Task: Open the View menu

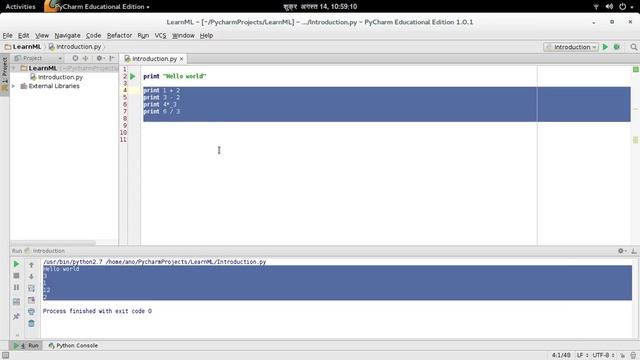Action: [42, 36]
